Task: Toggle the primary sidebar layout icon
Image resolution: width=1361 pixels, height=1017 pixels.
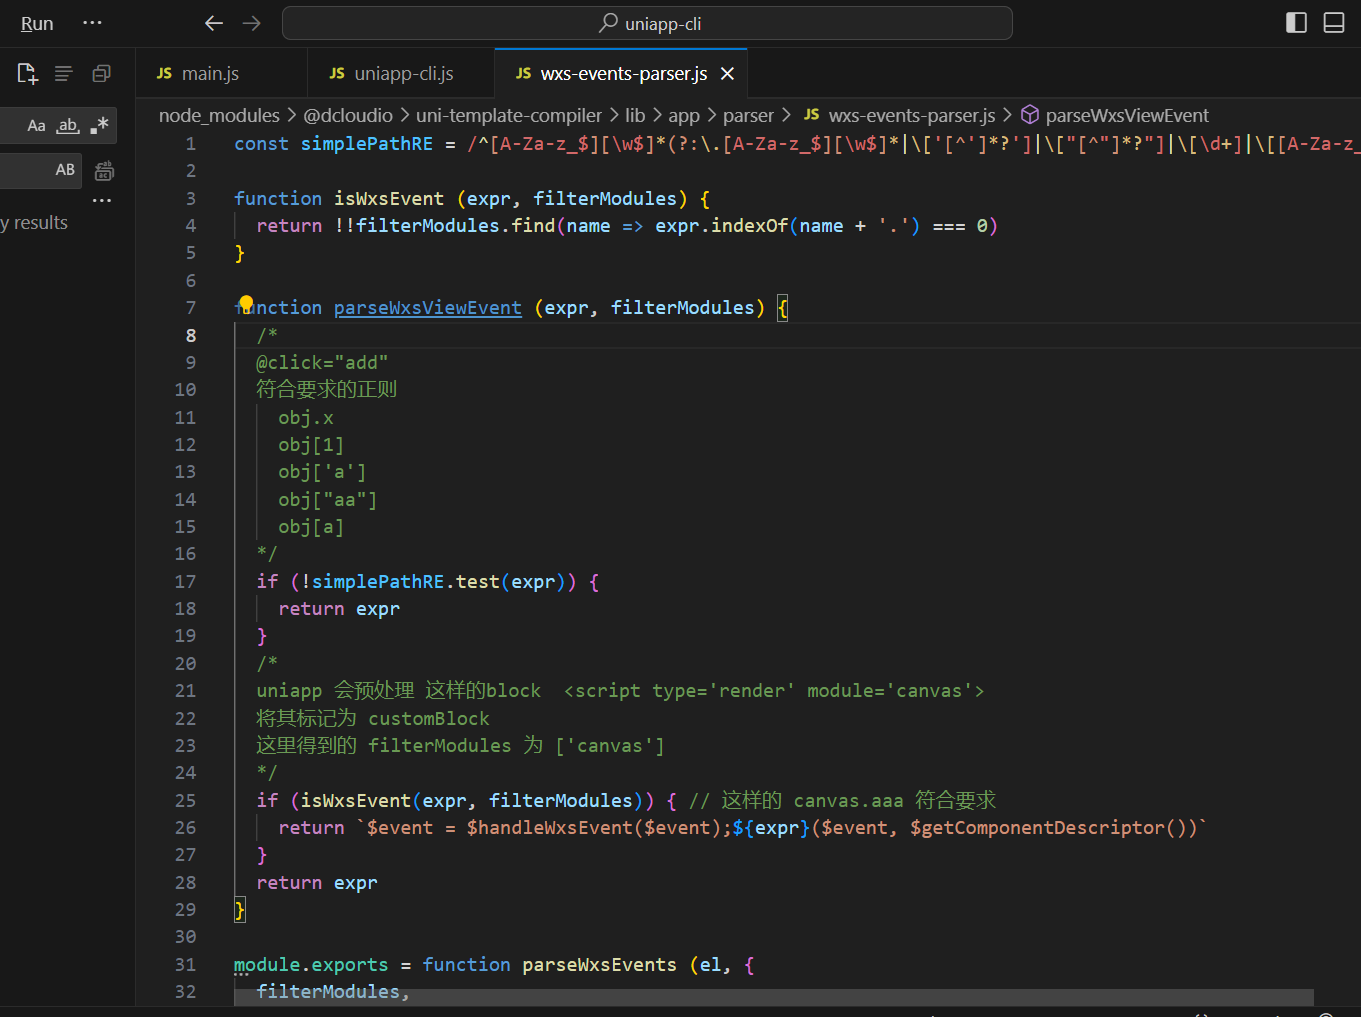Action: pos(1296,23)
